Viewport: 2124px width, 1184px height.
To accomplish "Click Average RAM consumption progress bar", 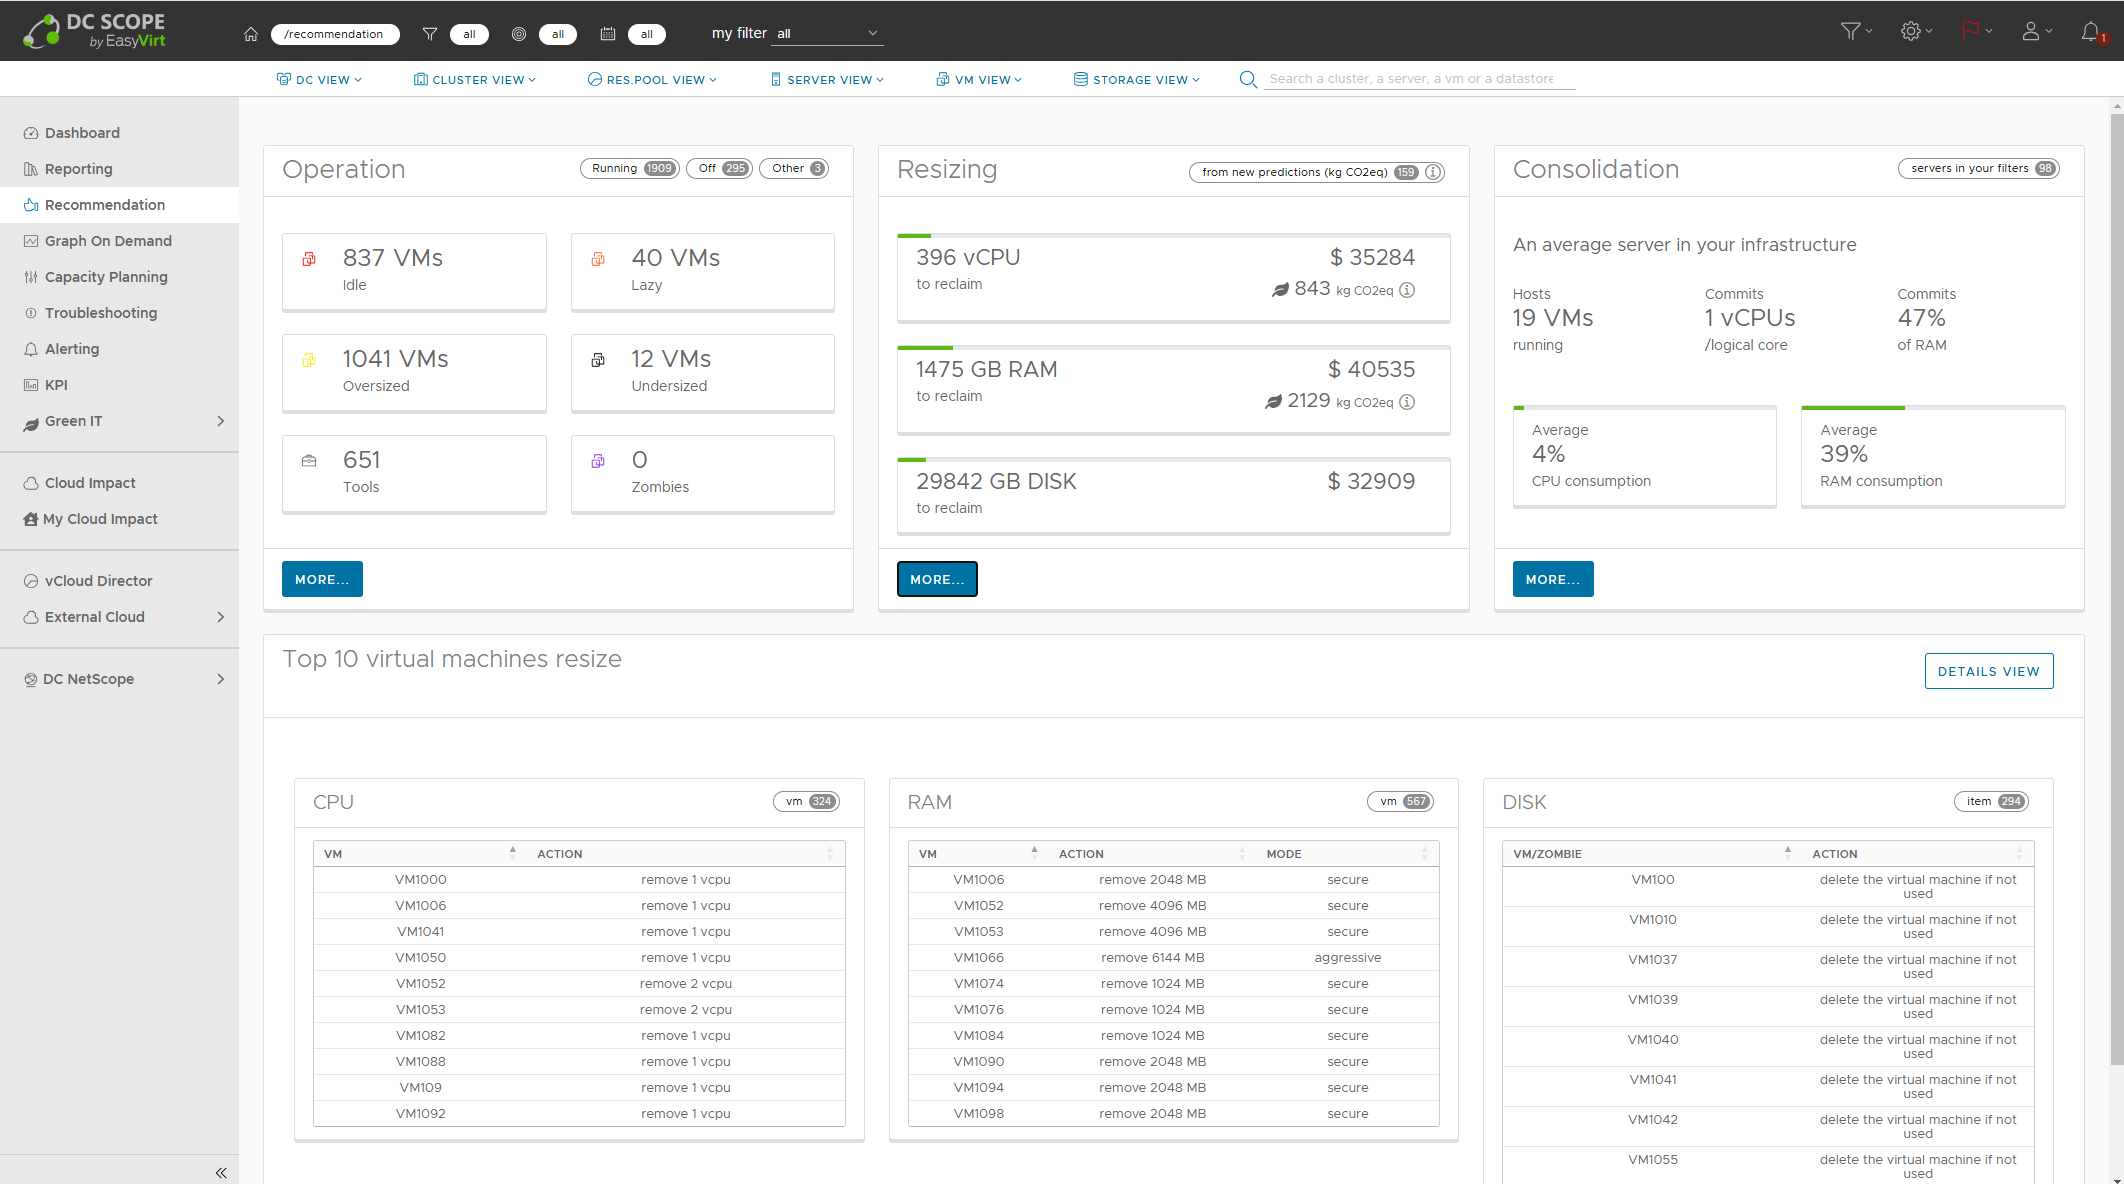I will coord(1933,408).
